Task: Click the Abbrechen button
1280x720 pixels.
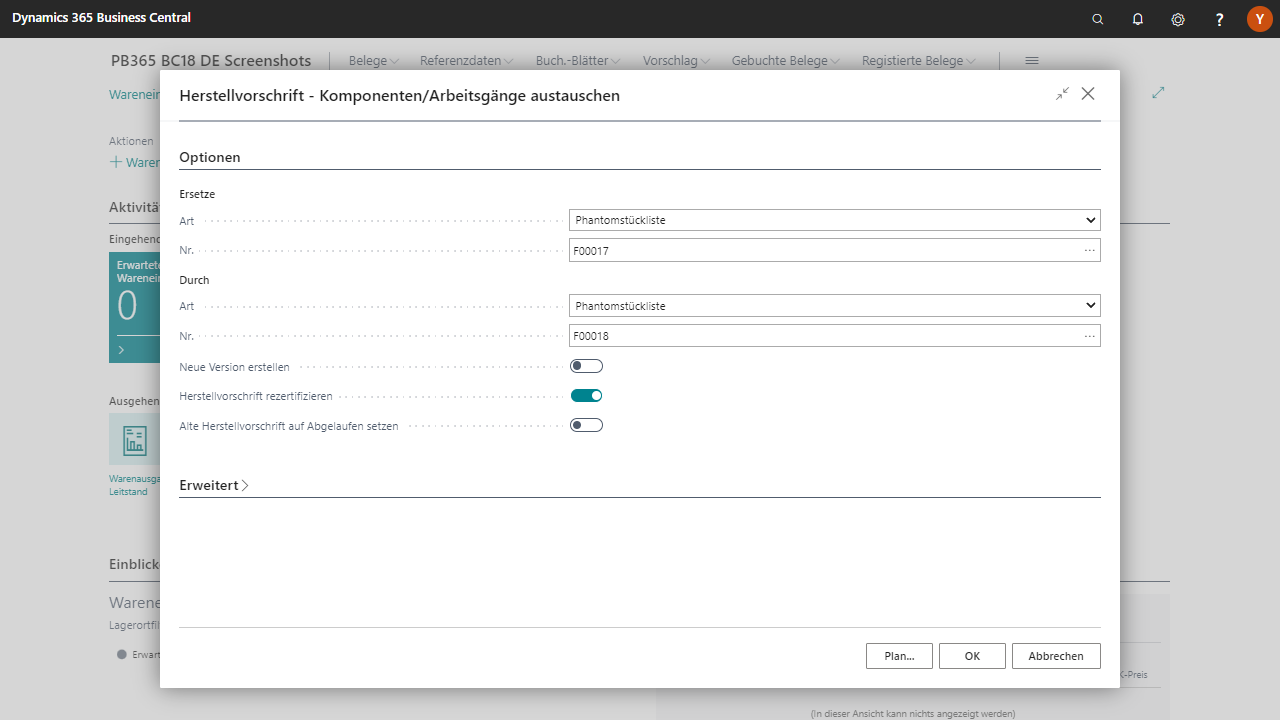Action: point(1056,656)
